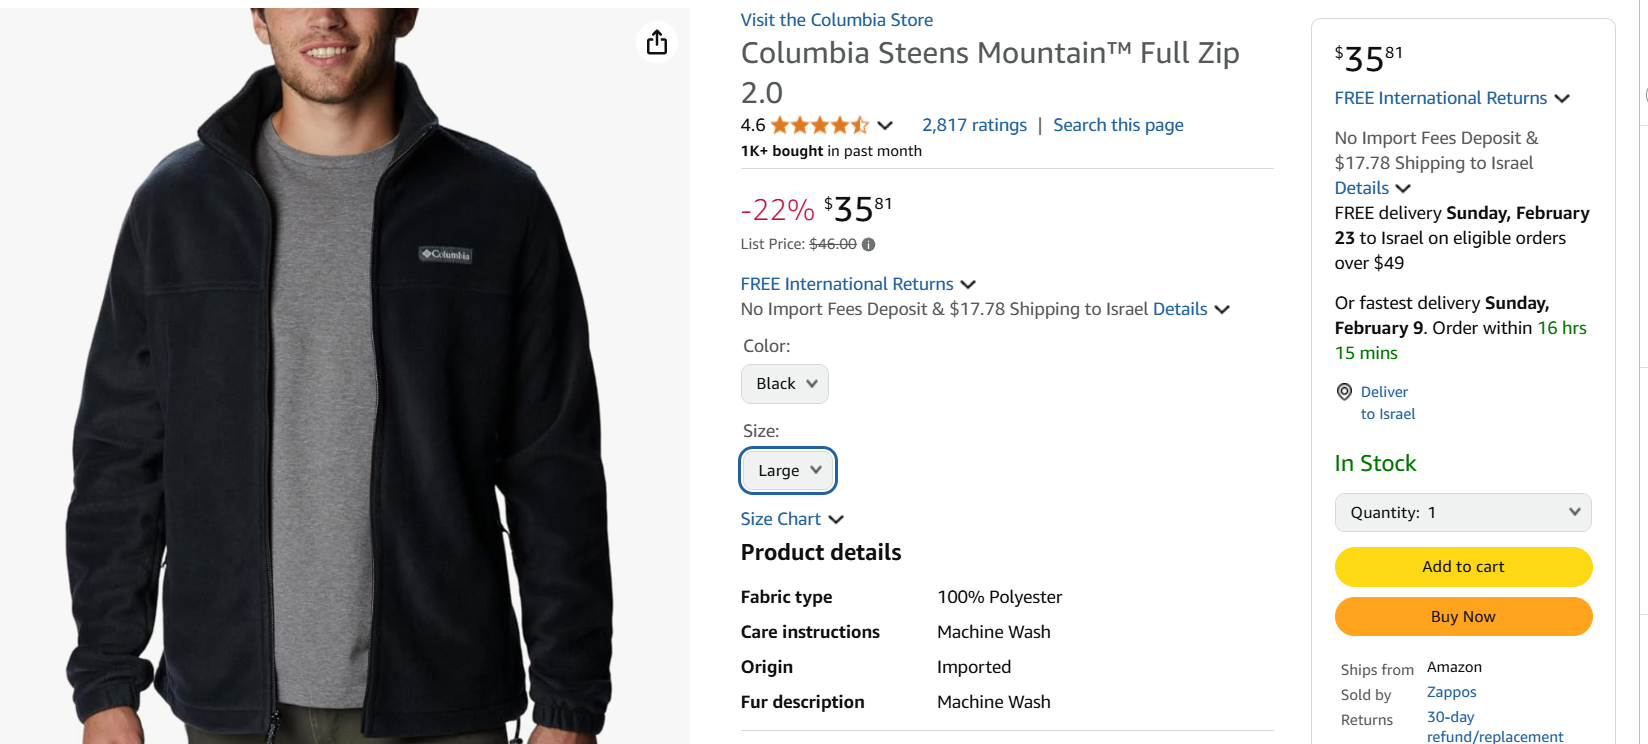Click the Zappos seller link
This screenshot has height=744, width=1648.
pos(1451,692)
